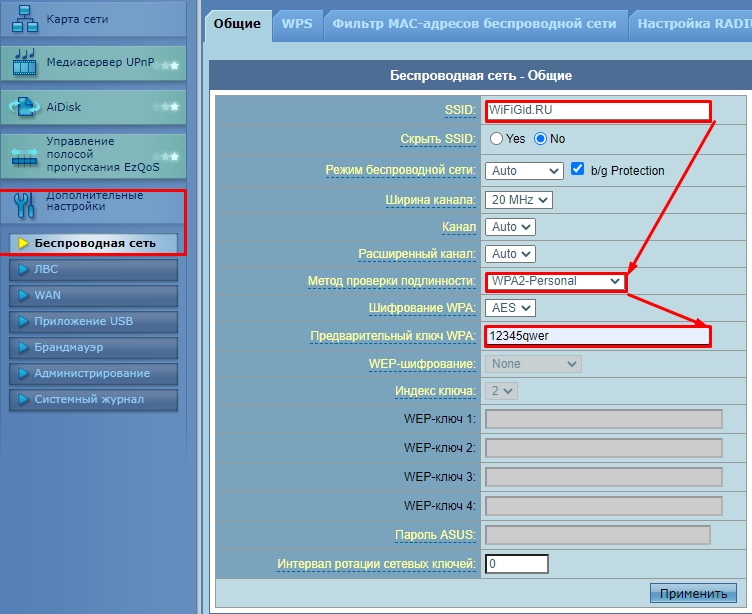The height and width of the screenshot is (614, 752).
Task: Click the arrow beside Администрирование
Action: [x=23, y=373]
